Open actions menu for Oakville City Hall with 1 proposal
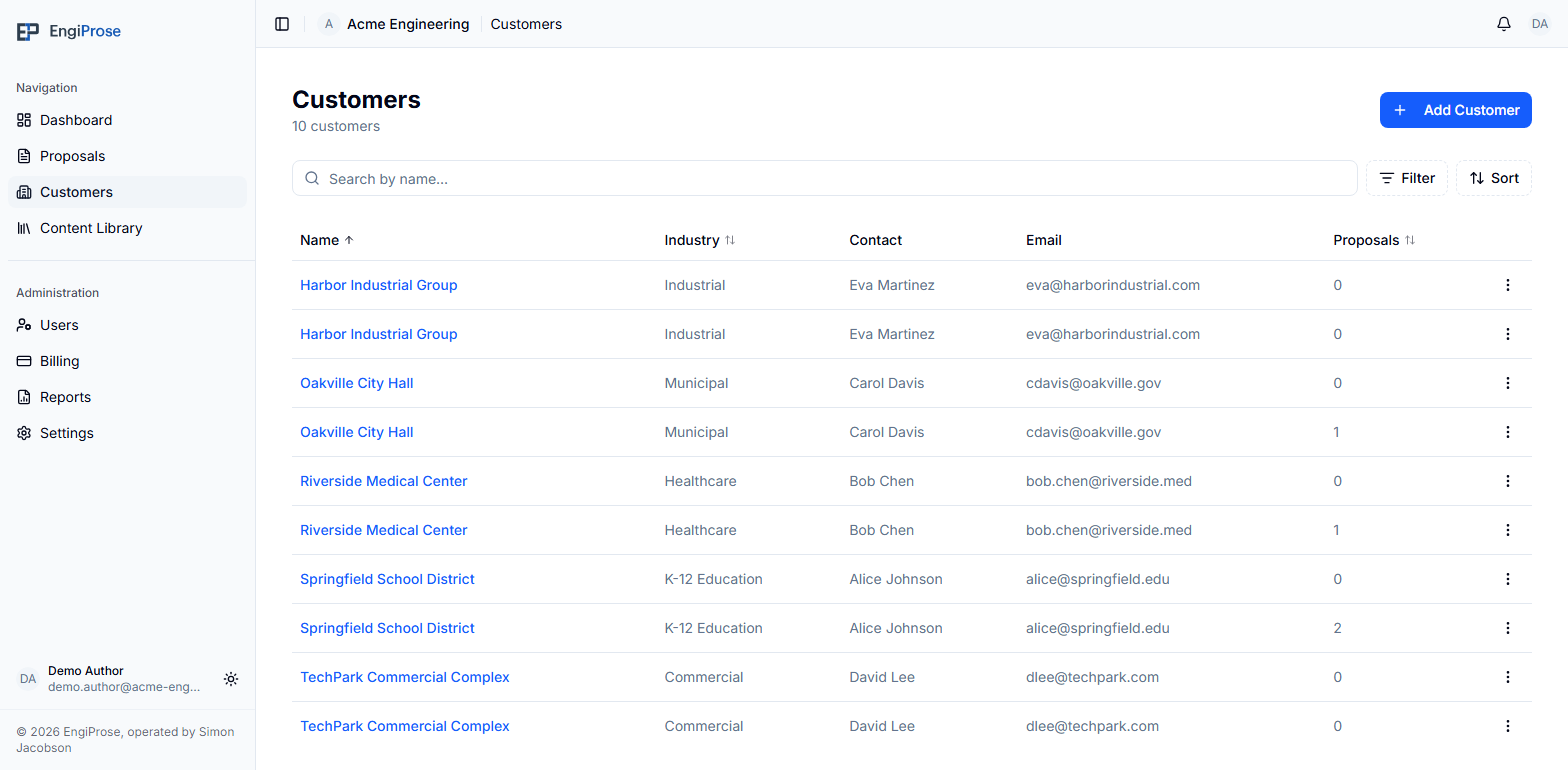This screenshot has width=1568, height=770. 1508,432
